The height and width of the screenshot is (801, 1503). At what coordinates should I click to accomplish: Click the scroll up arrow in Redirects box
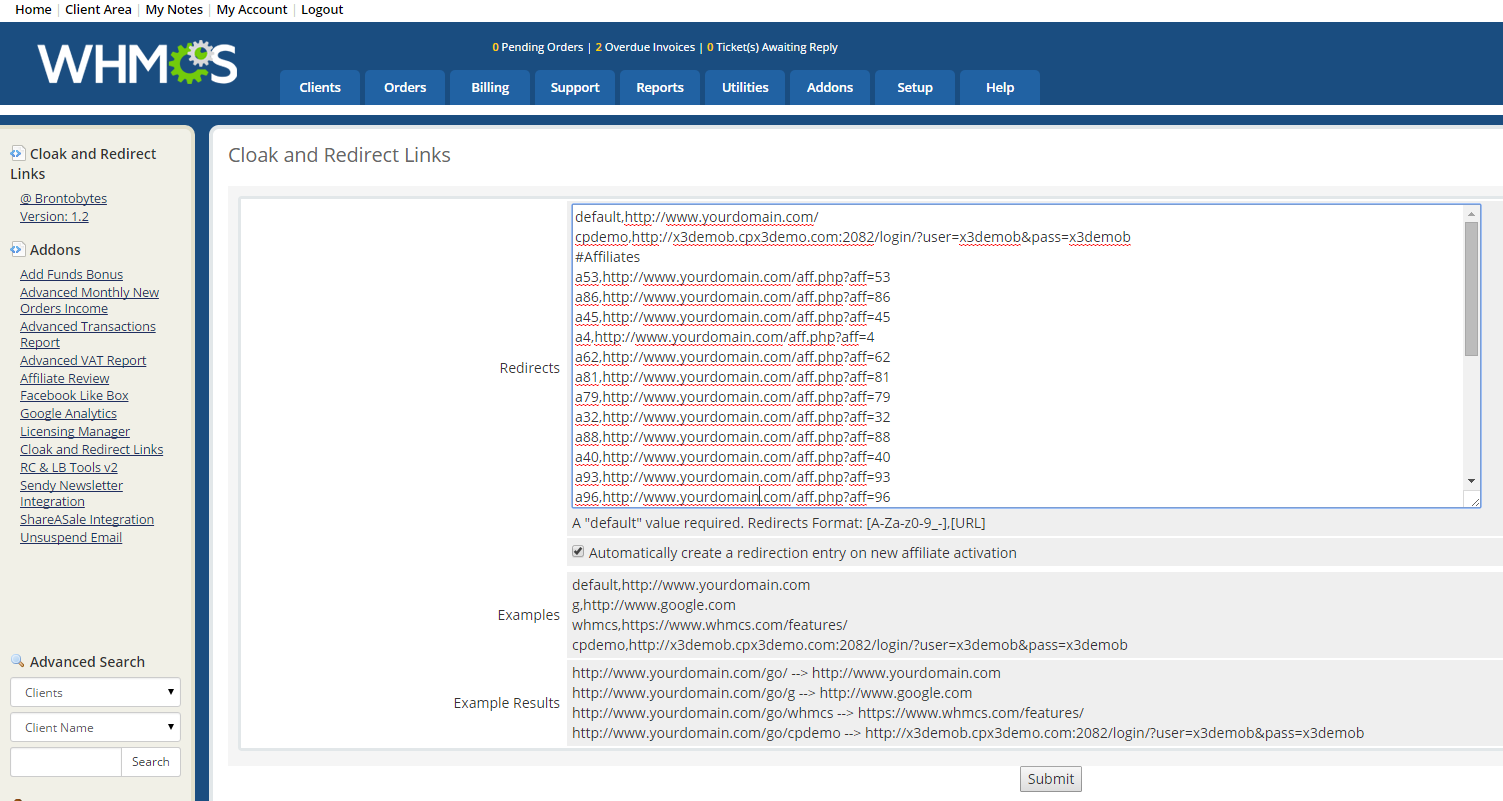[x=1471, y=213]
